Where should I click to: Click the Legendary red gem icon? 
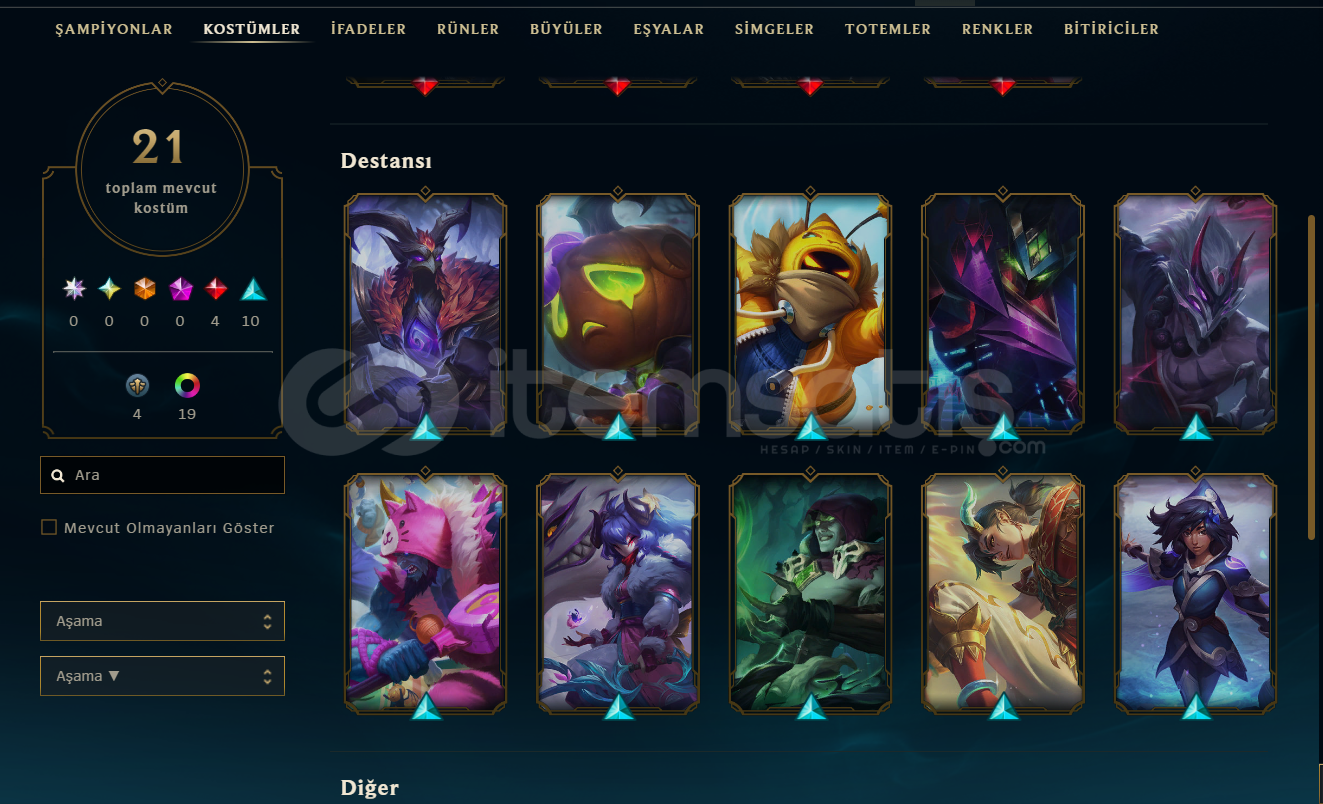(215, 290)
